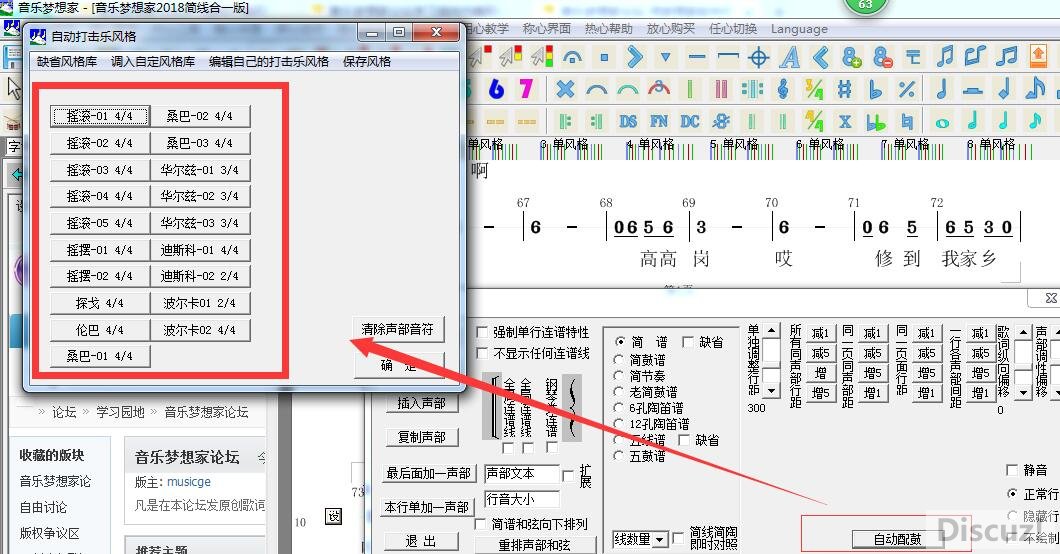1060x554 pixels.
Task: Click the FN marking icon
Action: coord(659,122)
